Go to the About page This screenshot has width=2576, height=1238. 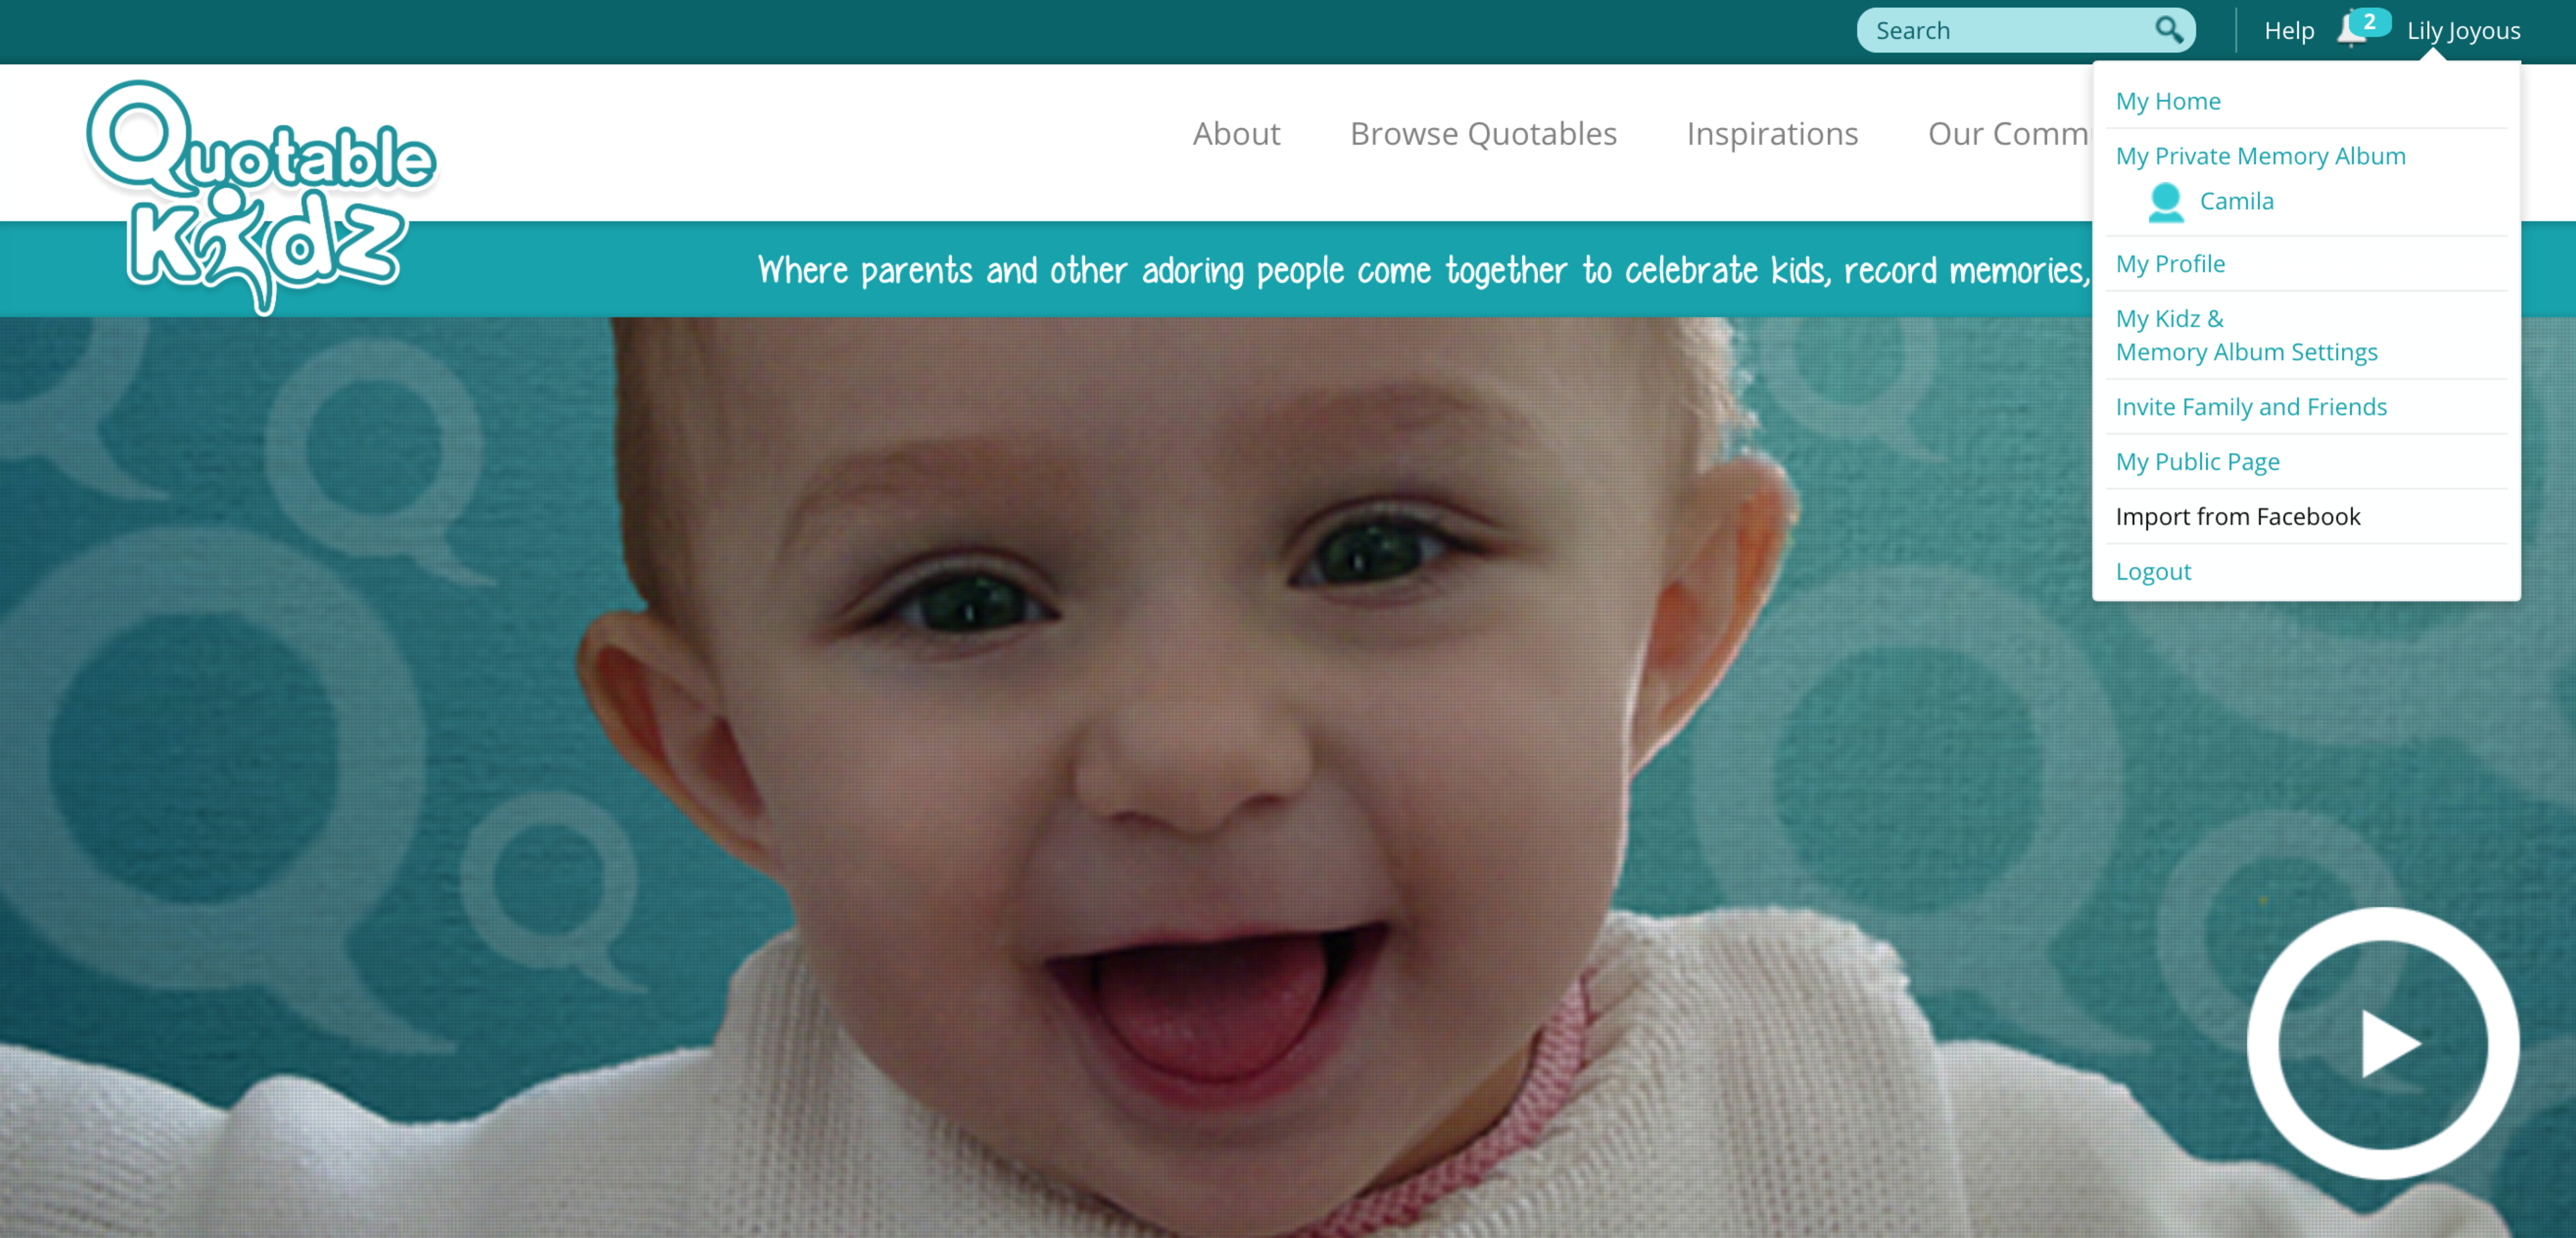pyautogui.click(x=1236, y=134)
